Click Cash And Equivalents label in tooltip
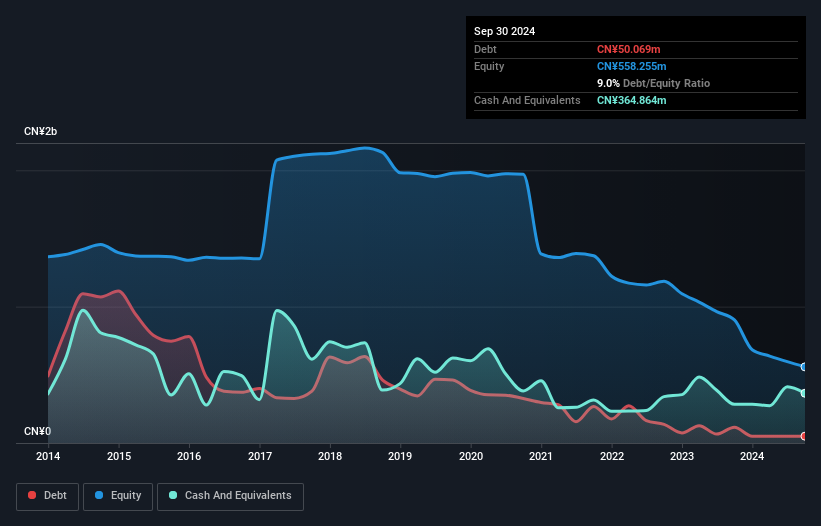The width and height of the screenshot is (821, 526). (x=527, y=100)
